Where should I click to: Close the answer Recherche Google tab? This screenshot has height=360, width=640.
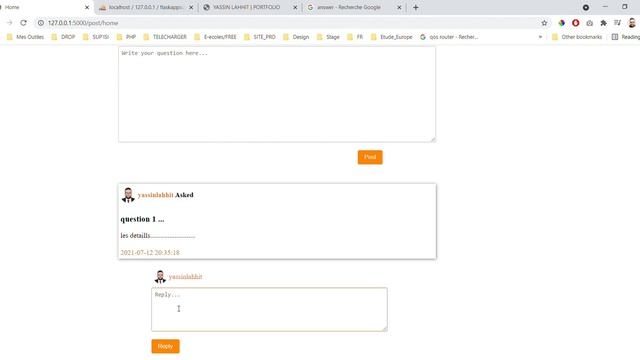[x=399, y=7]
